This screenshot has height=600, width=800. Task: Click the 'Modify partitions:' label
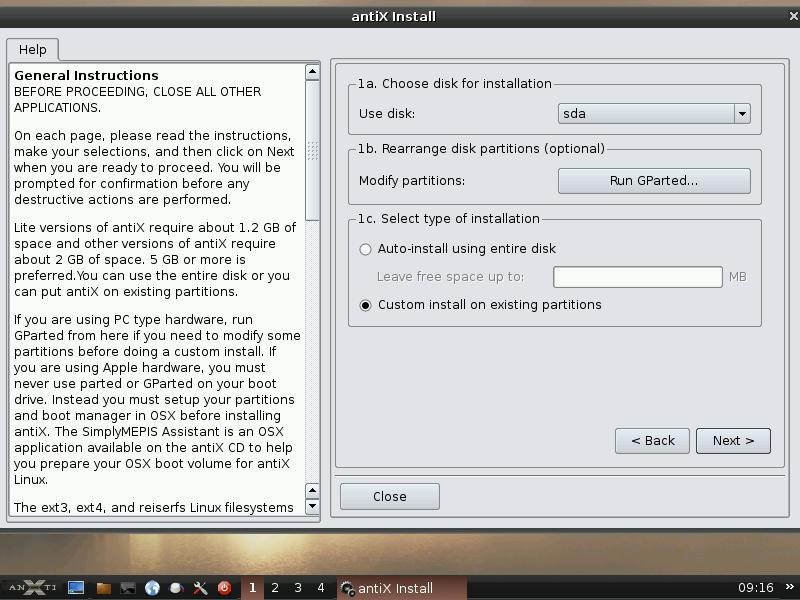412,181
